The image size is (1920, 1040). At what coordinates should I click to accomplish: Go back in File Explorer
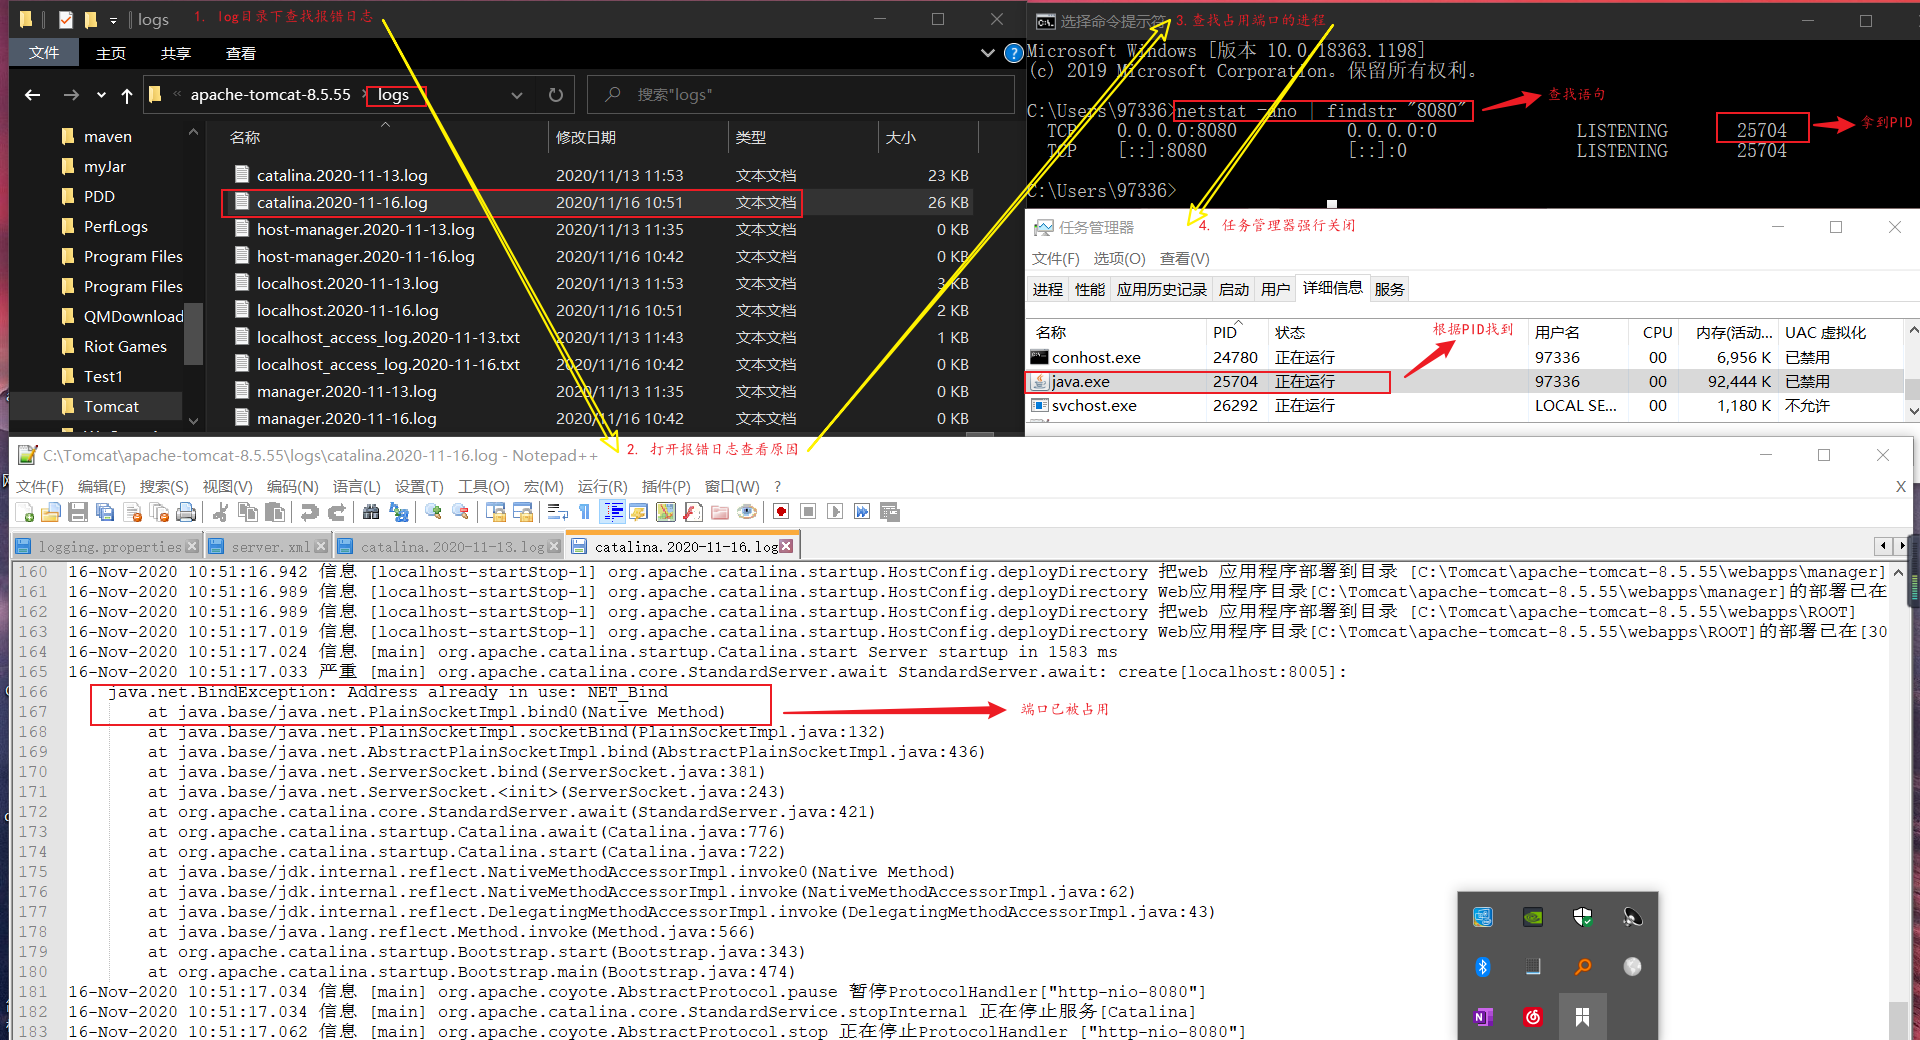[x=33, y=95]
